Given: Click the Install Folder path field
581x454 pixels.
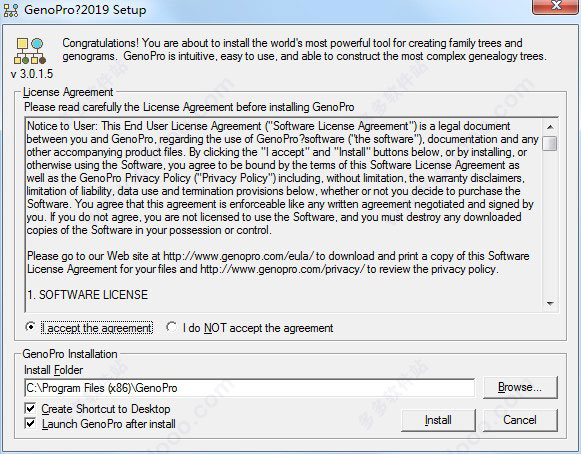Looking at the screenshot, I should click(x=249, y=388).
